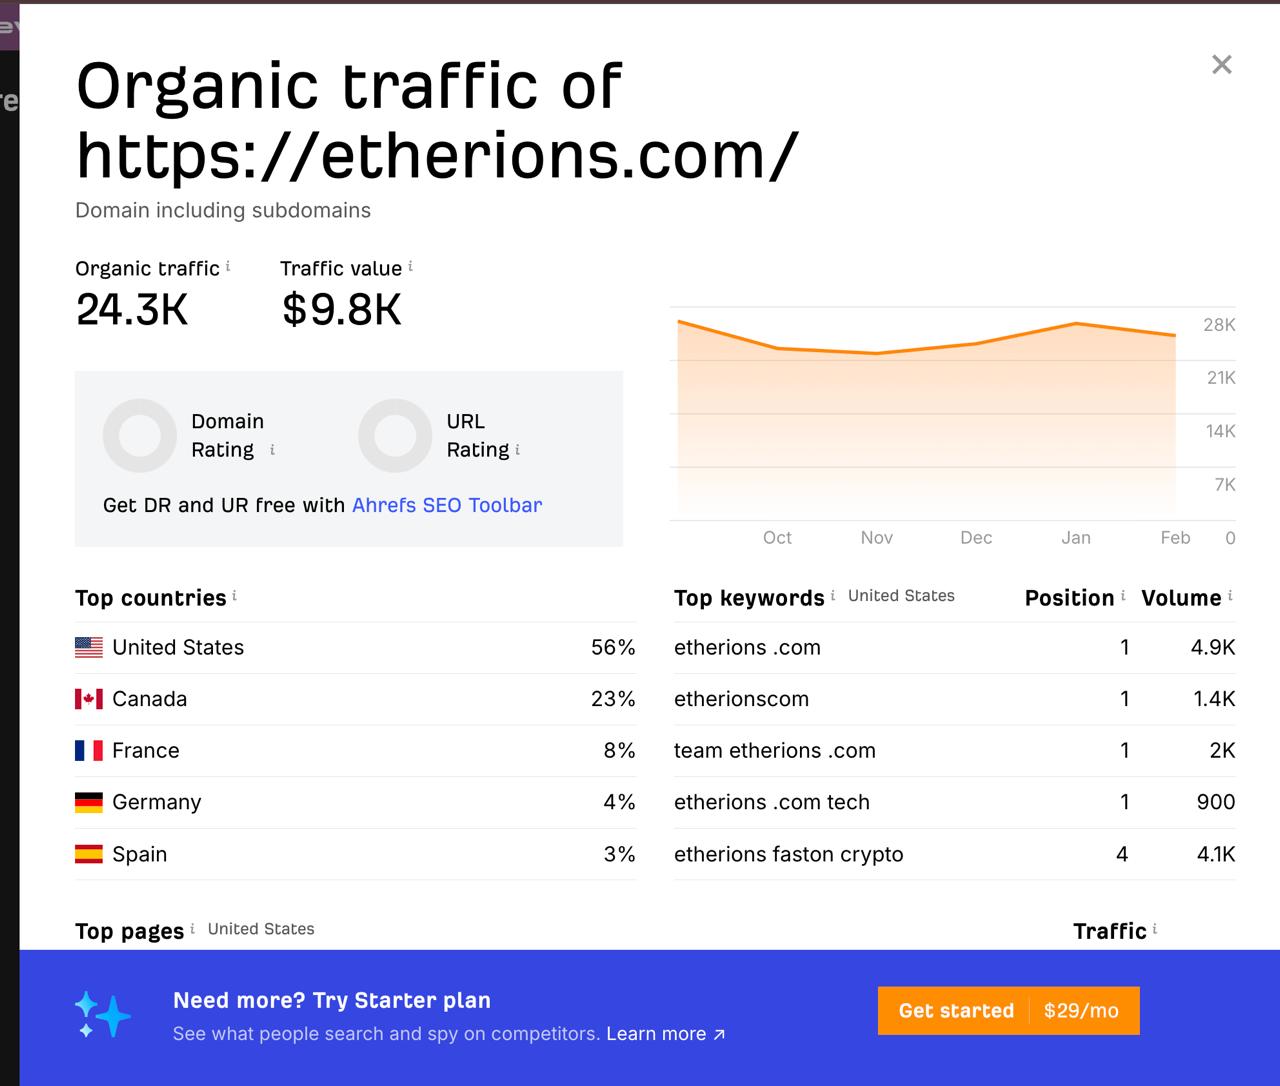Viewport: 1280px width, 1086px height.
Task: Click info icon next to Organic traffic
Action: (x=228, y=266)
